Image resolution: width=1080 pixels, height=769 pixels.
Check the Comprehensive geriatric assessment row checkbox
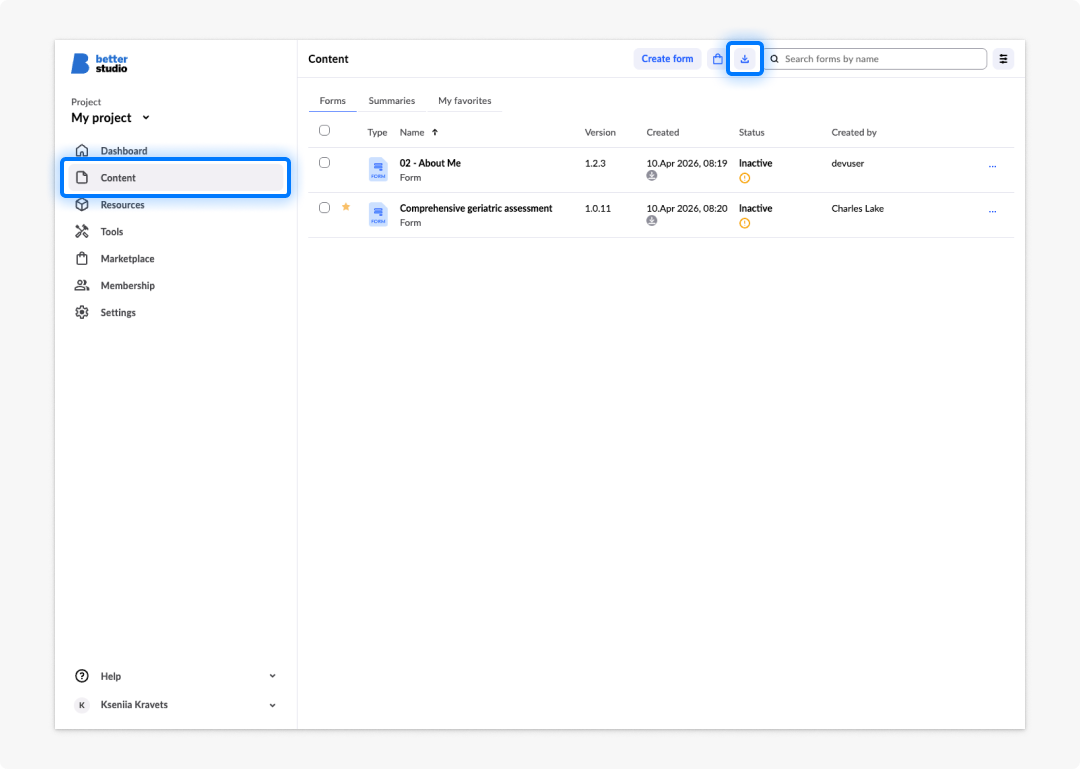tap(324, 207)
